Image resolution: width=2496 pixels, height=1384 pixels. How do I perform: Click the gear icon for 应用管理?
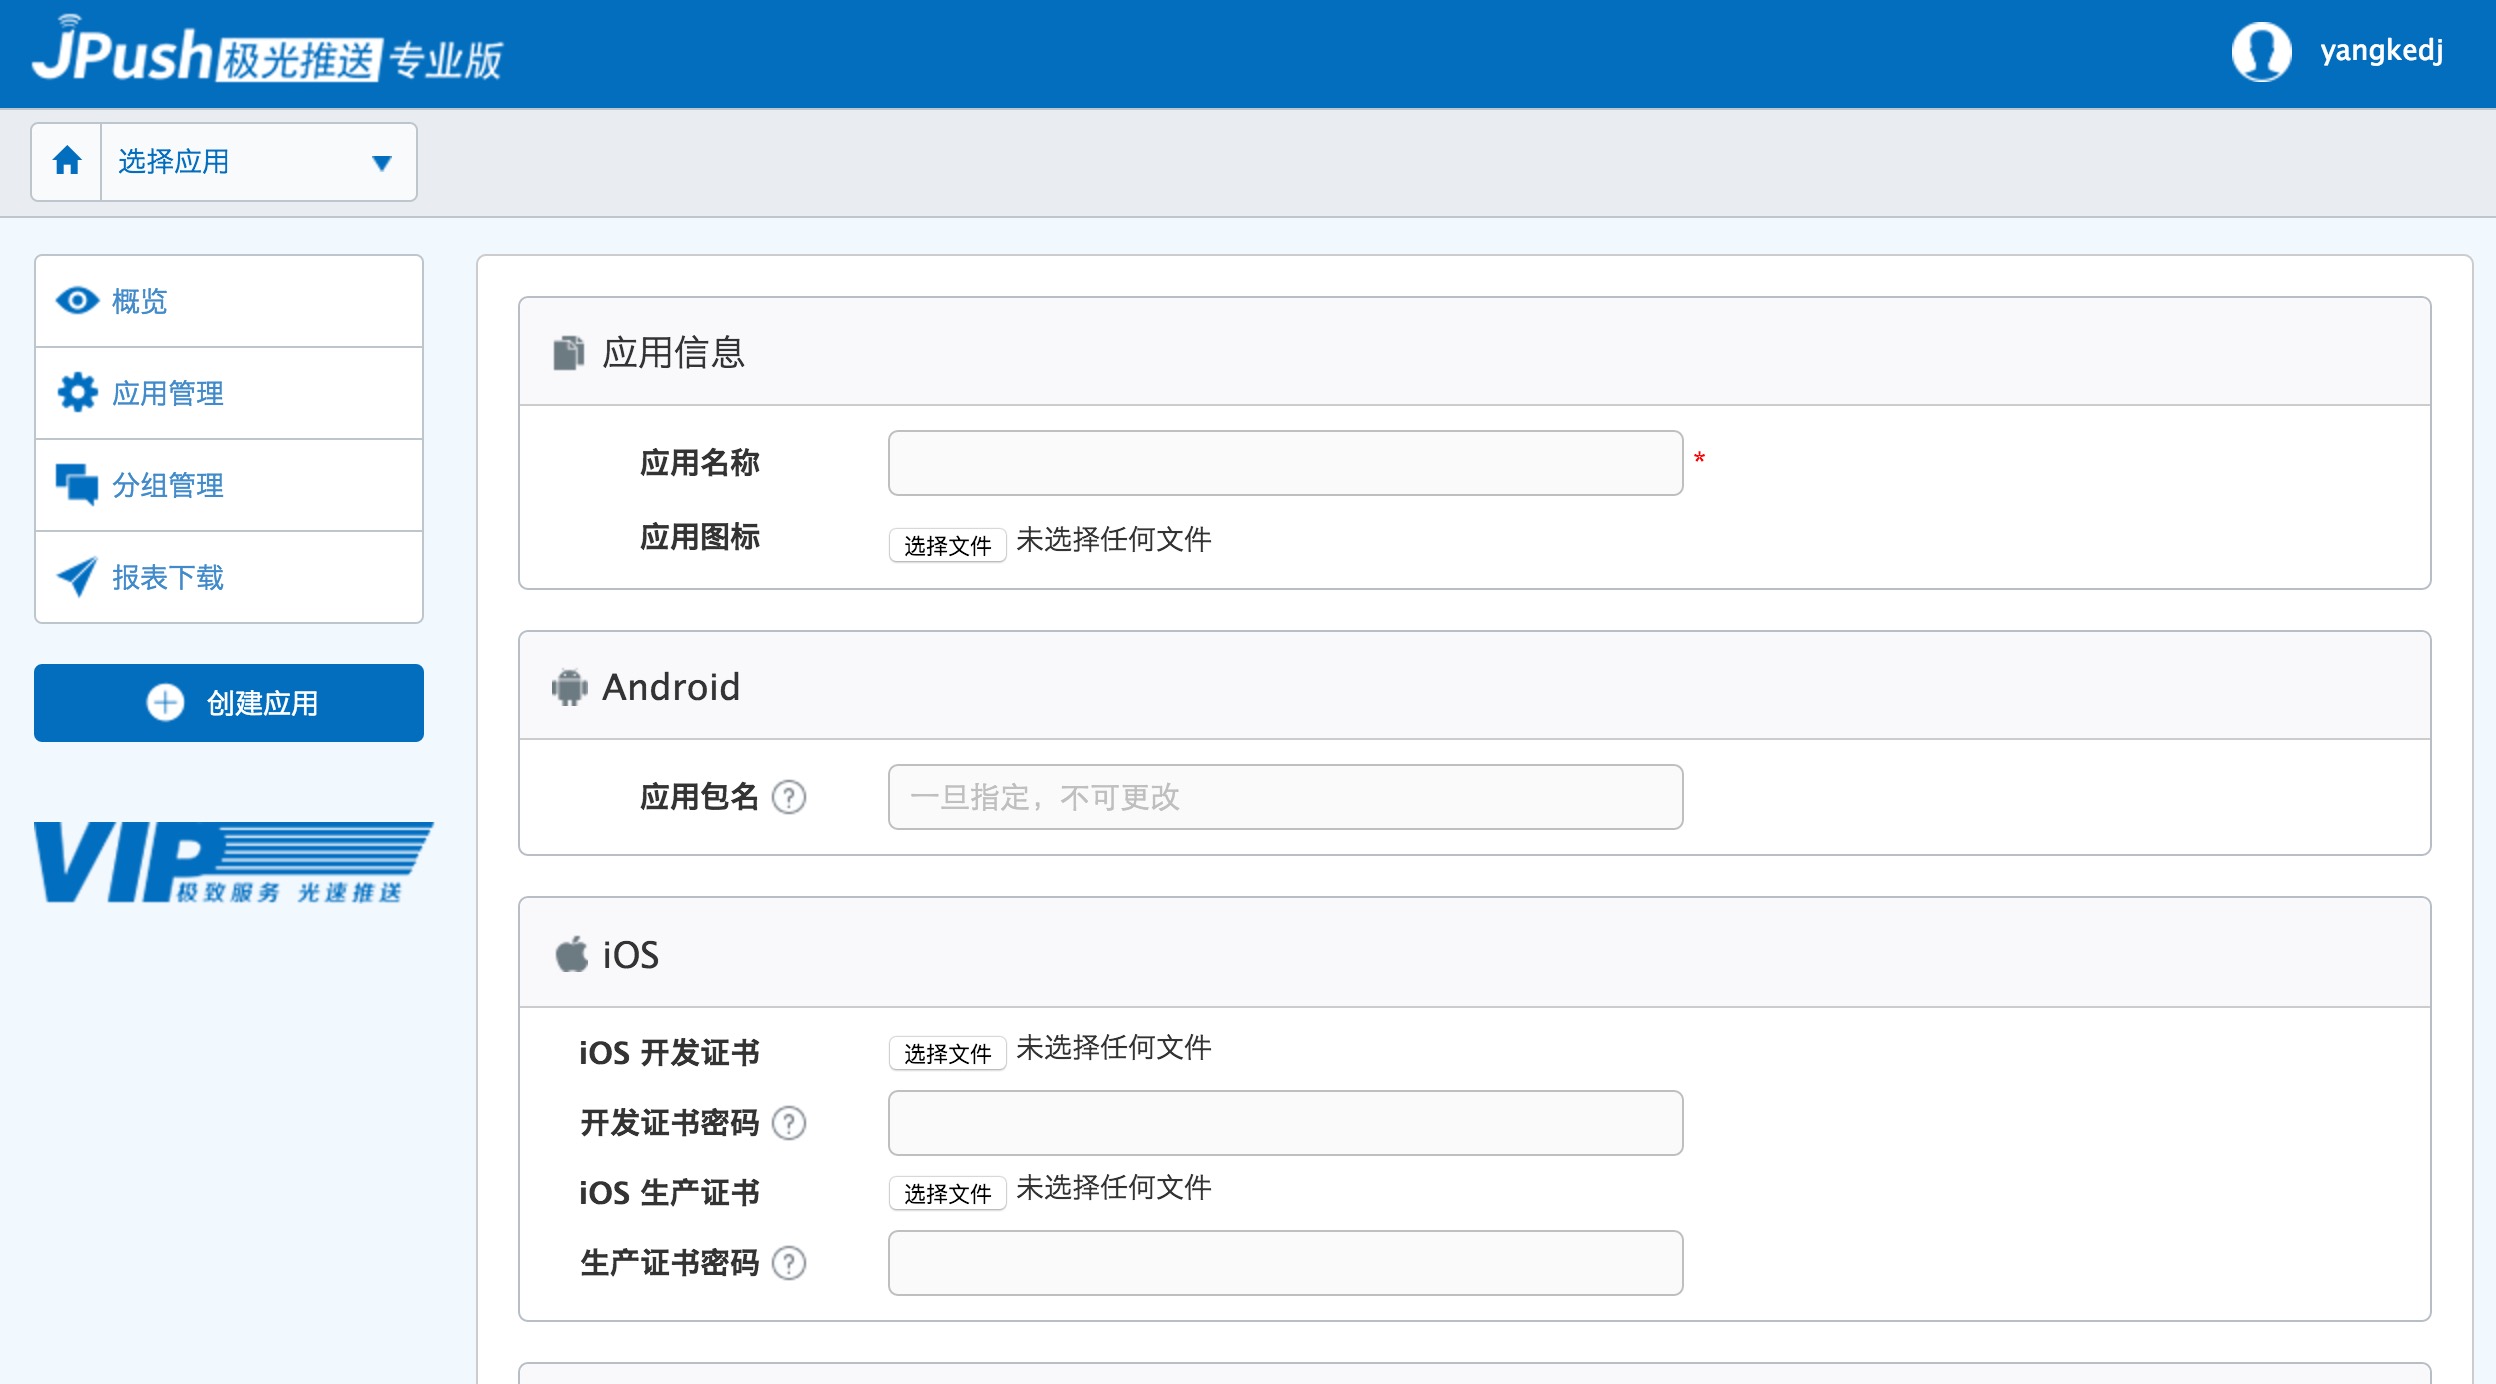pos(77,393)
